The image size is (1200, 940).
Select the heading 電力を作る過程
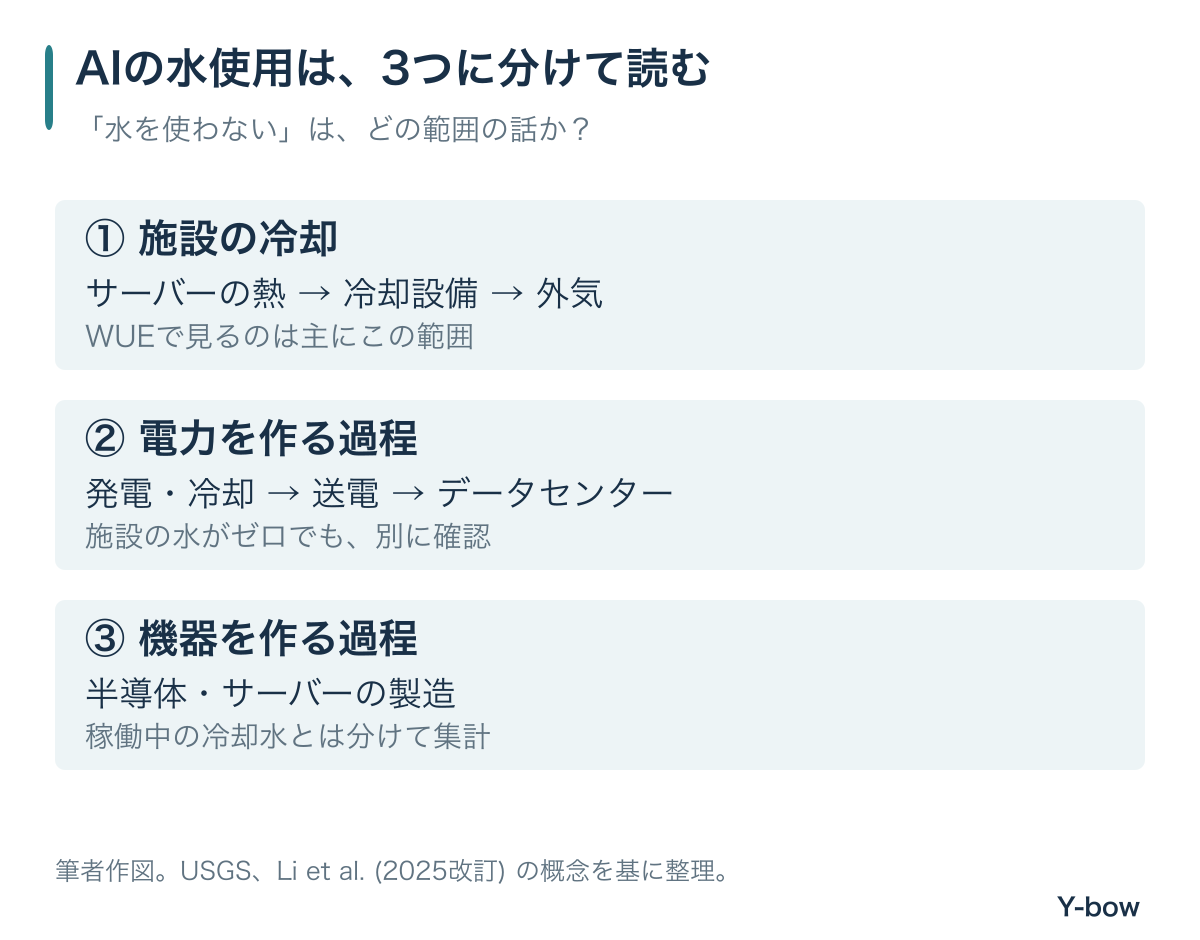coord(277,439)
